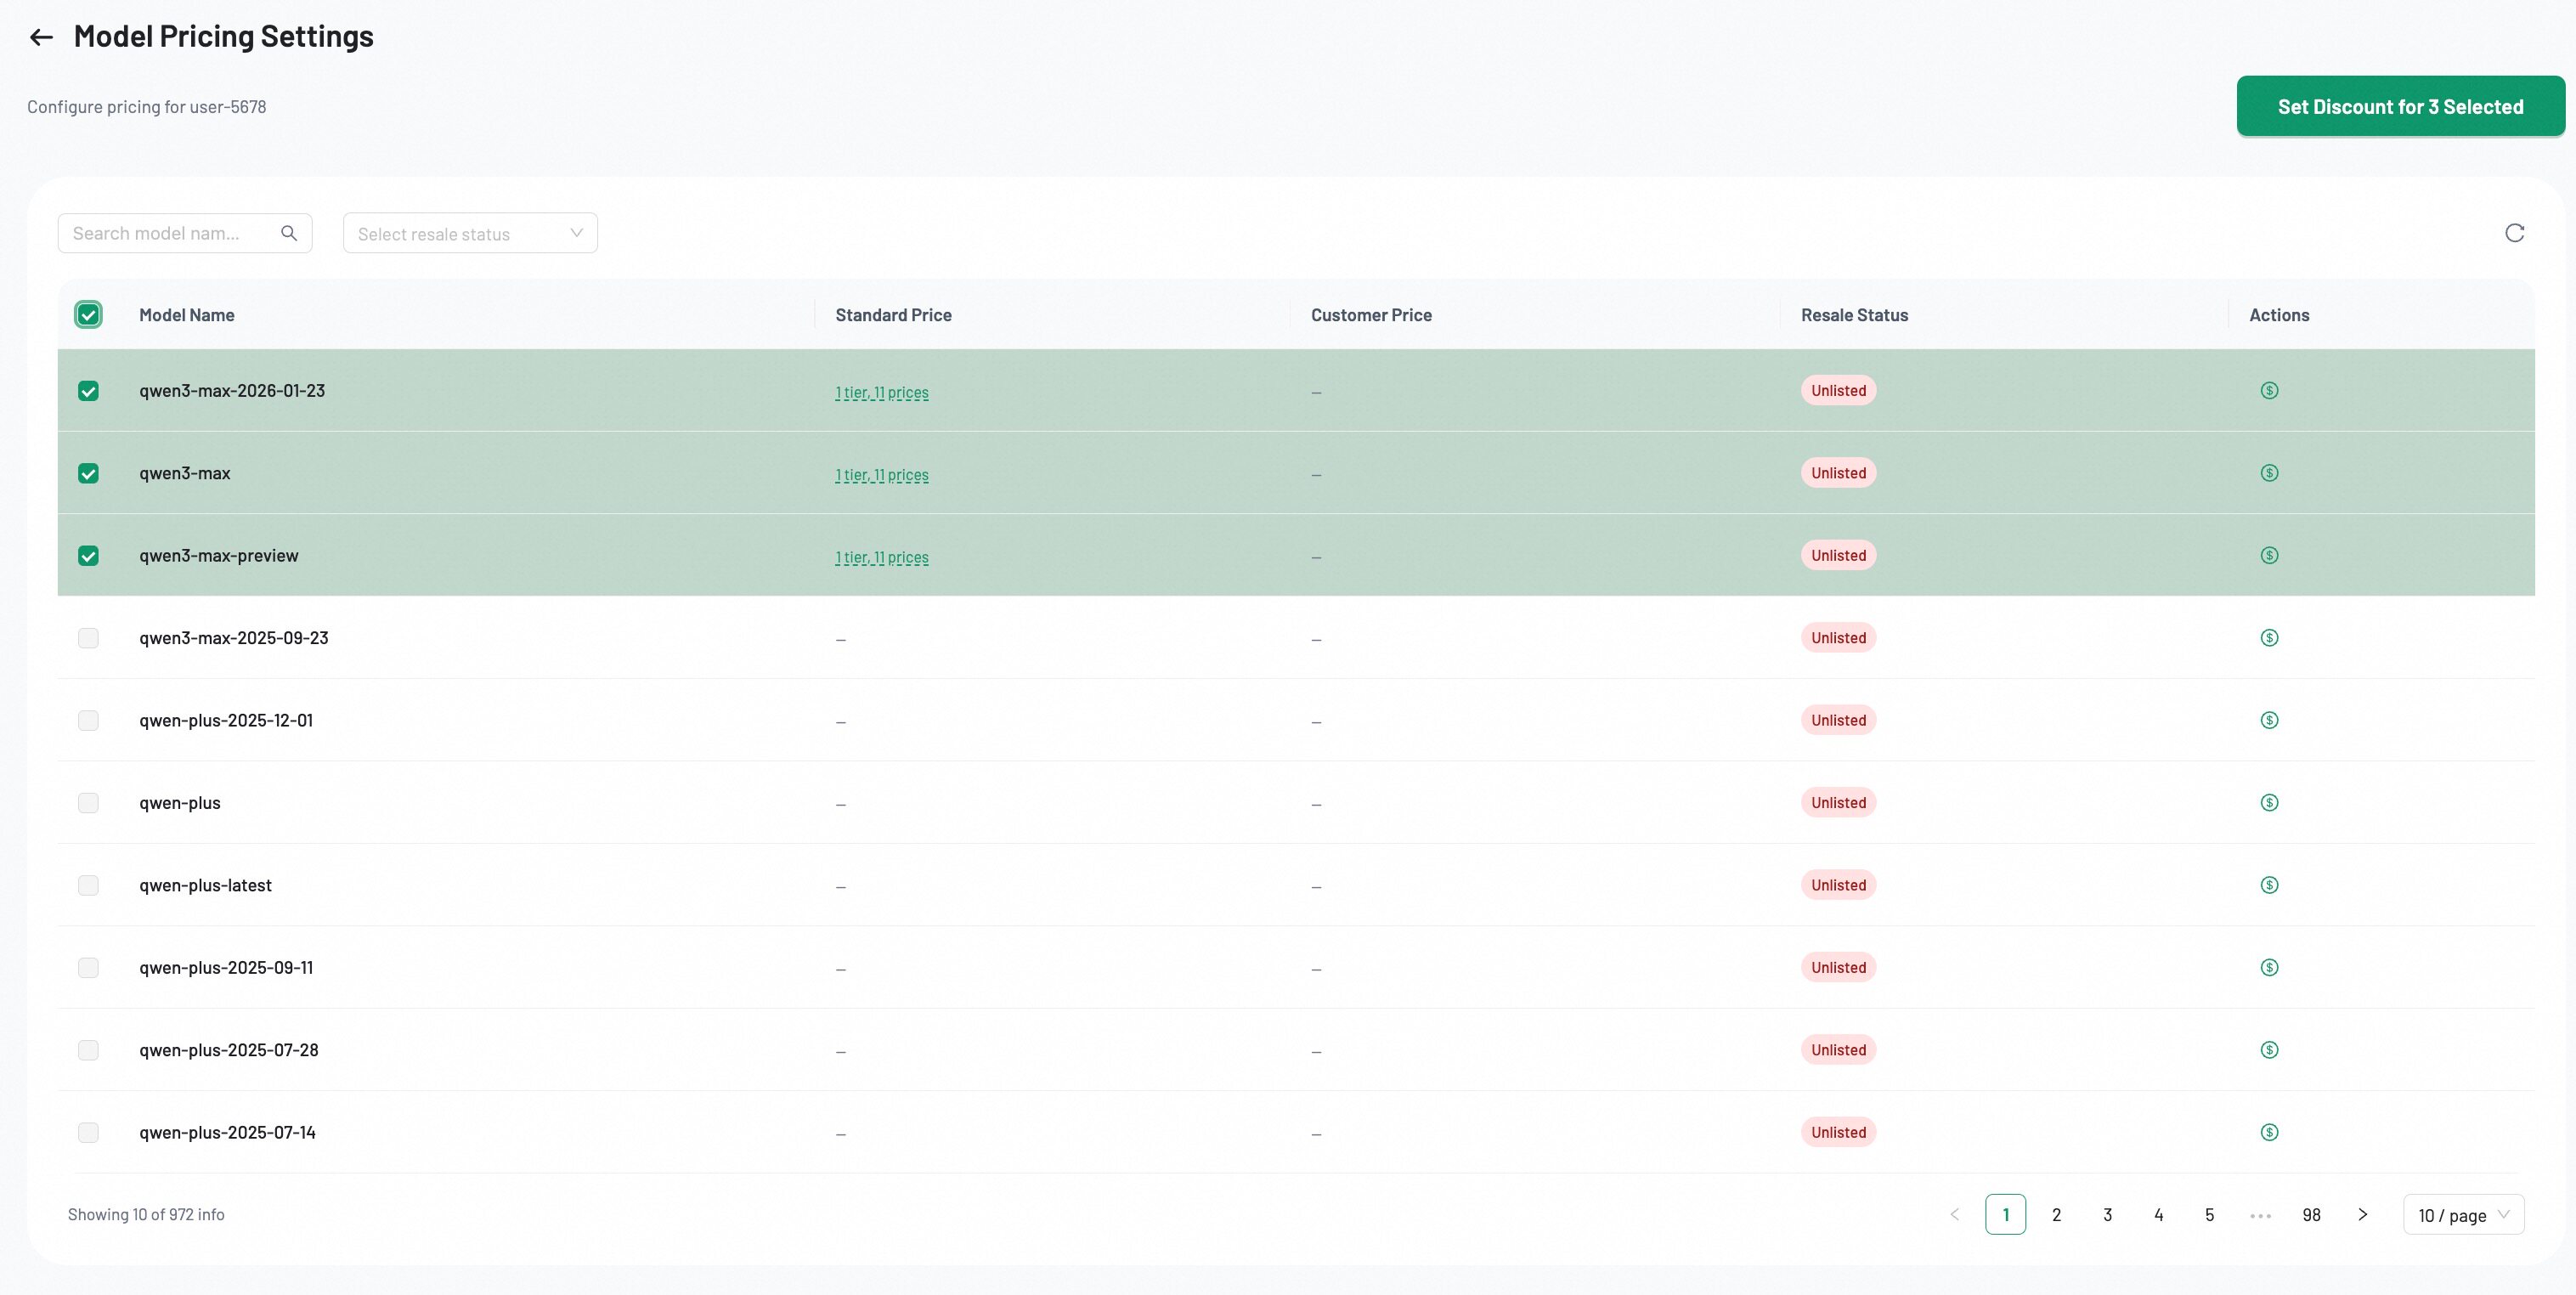Open pricing action for qwen-plus-2025-07-28
This screenshot has height=1295, width=2576.
pyautogui.click(x=2269, y=1050)
